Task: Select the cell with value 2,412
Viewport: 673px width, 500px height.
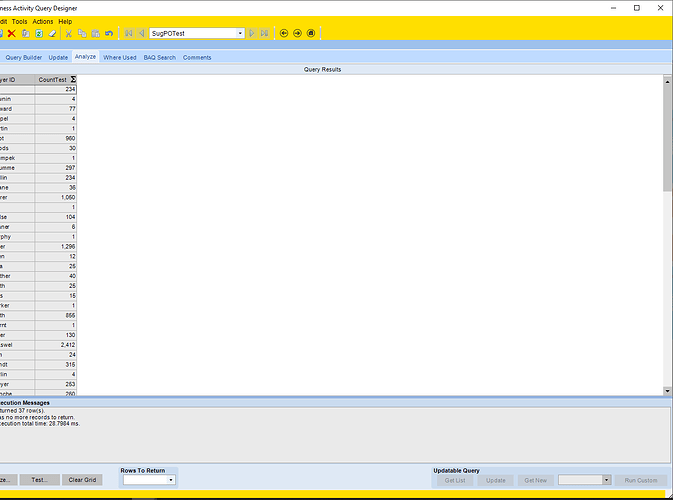Action: [x=56, y=345]
